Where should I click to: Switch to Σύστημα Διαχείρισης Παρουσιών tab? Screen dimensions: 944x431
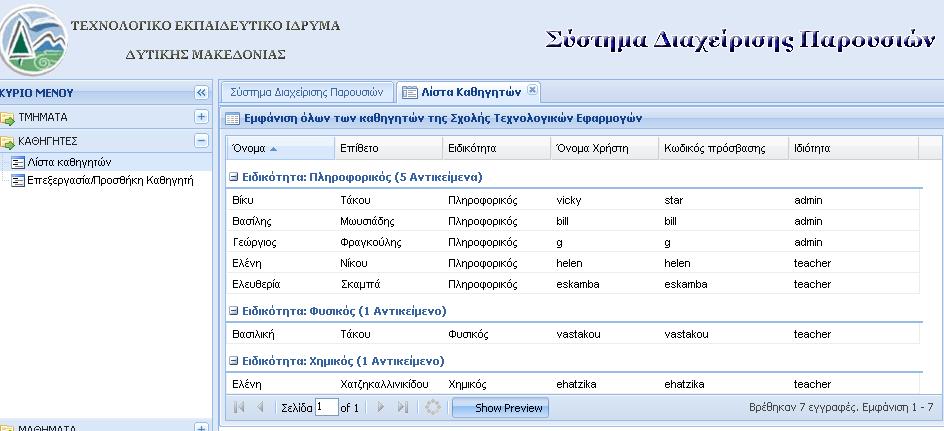pos(306,92)
